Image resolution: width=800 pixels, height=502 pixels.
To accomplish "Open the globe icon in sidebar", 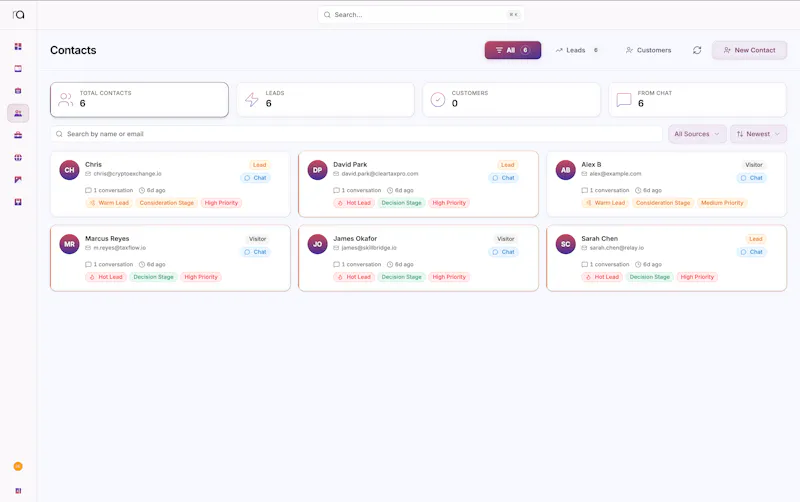I will [x=18, y=158].
